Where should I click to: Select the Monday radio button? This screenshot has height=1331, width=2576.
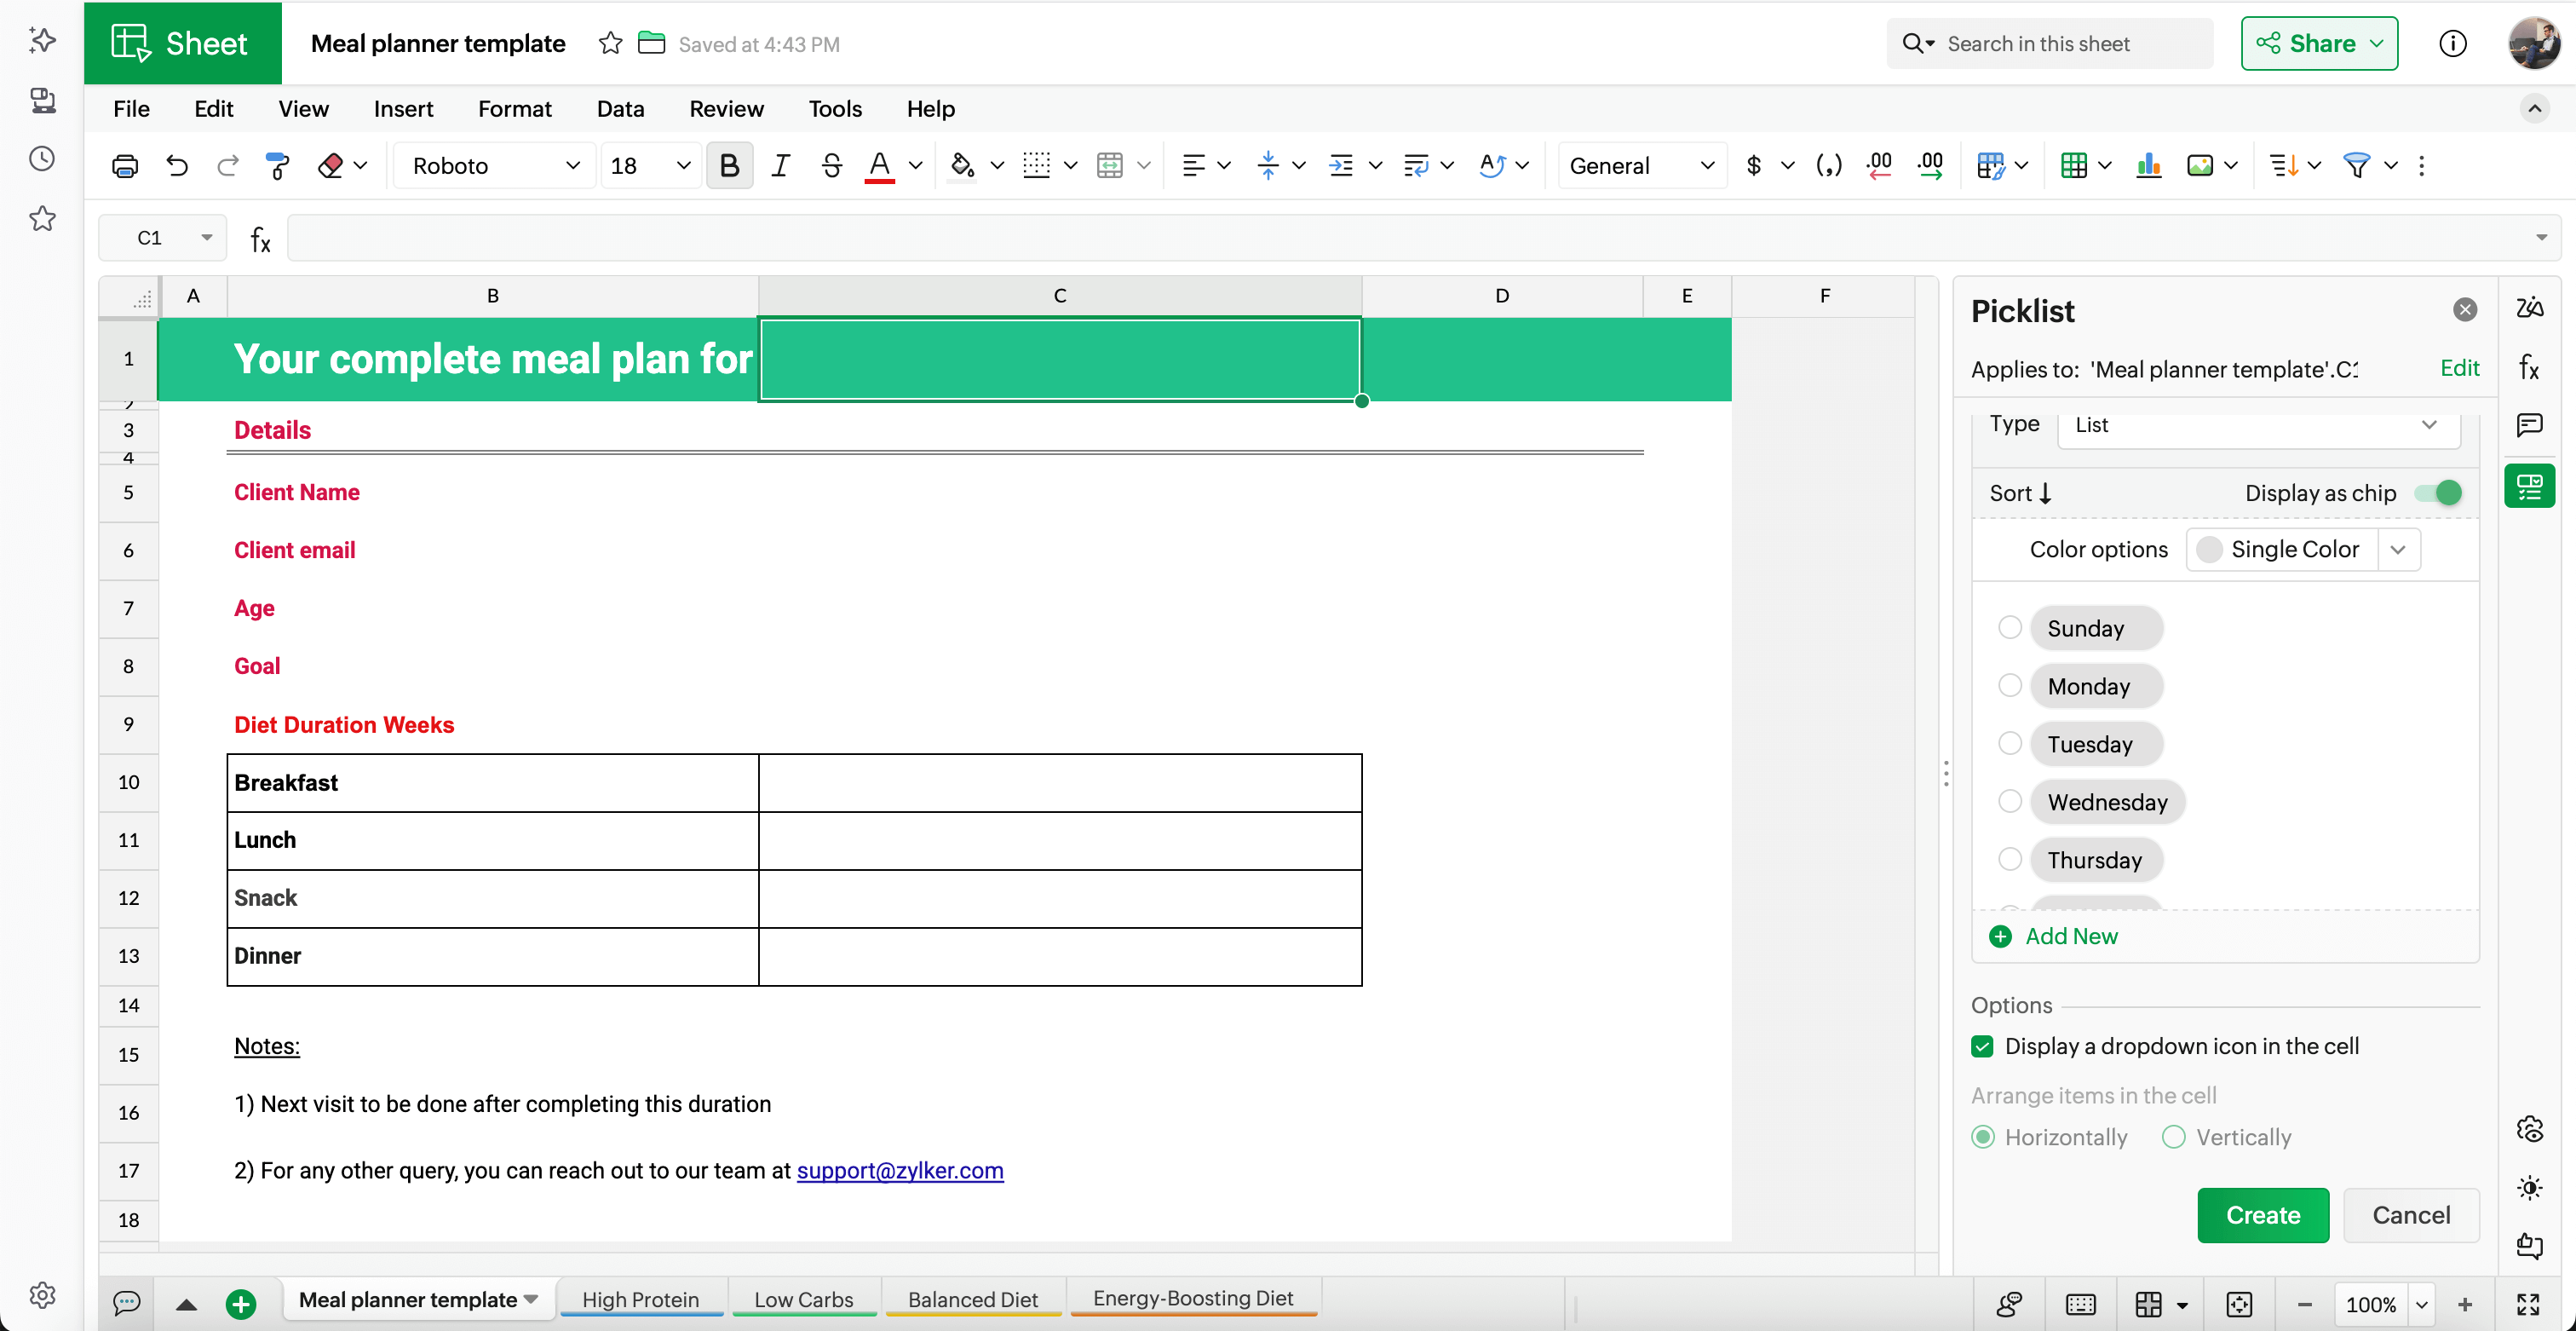2010,686
